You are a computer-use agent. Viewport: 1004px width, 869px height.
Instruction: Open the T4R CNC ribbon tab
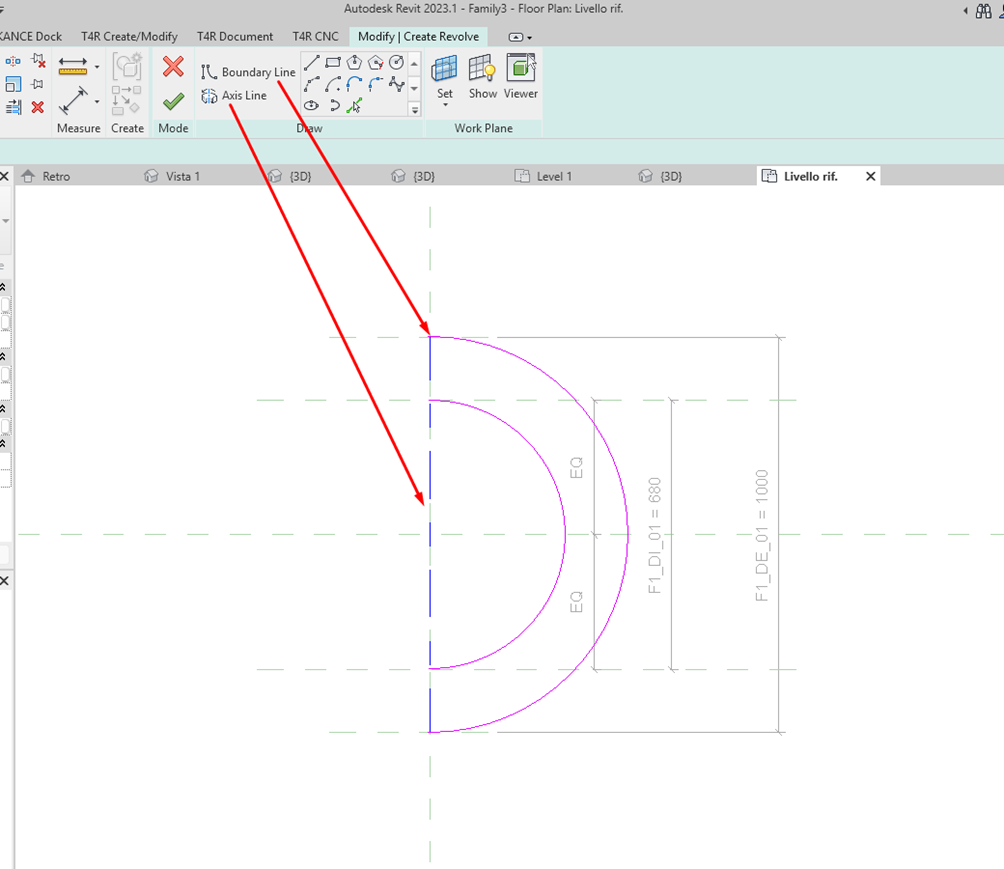(x=316, y=37)
